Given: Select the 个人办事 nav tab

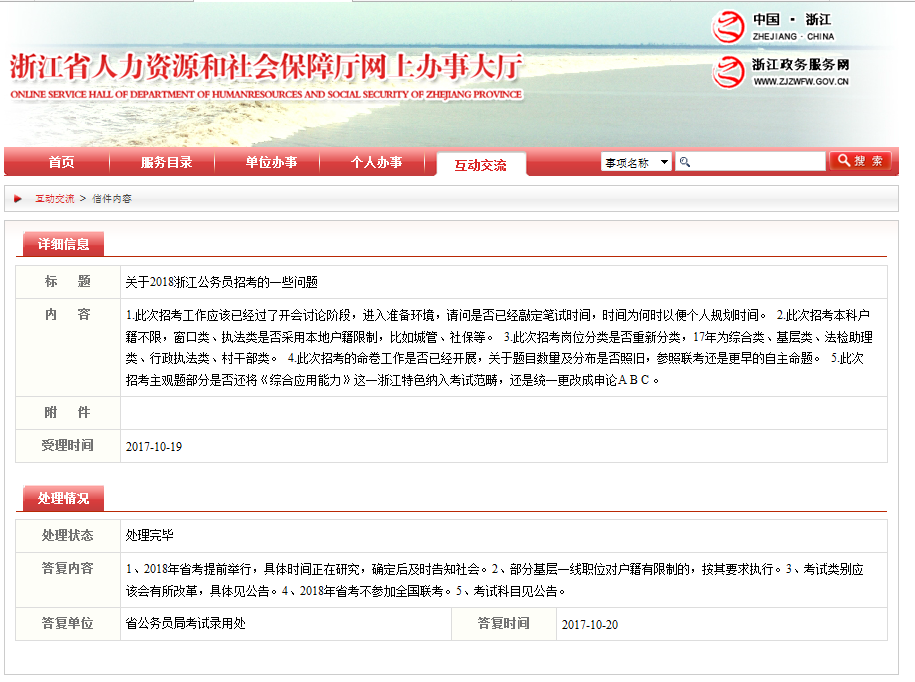Looking at the screenshot, I should (376, 162).
